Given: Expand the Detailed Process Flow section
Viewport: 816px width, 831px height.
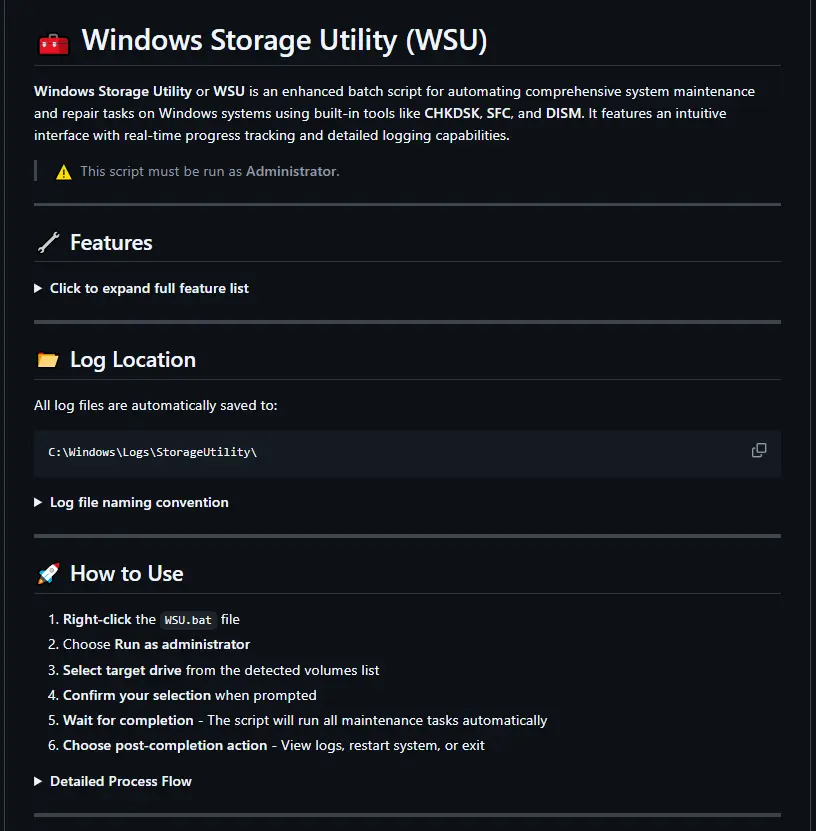Looking at the screenshot, I should tap(120, 781).
